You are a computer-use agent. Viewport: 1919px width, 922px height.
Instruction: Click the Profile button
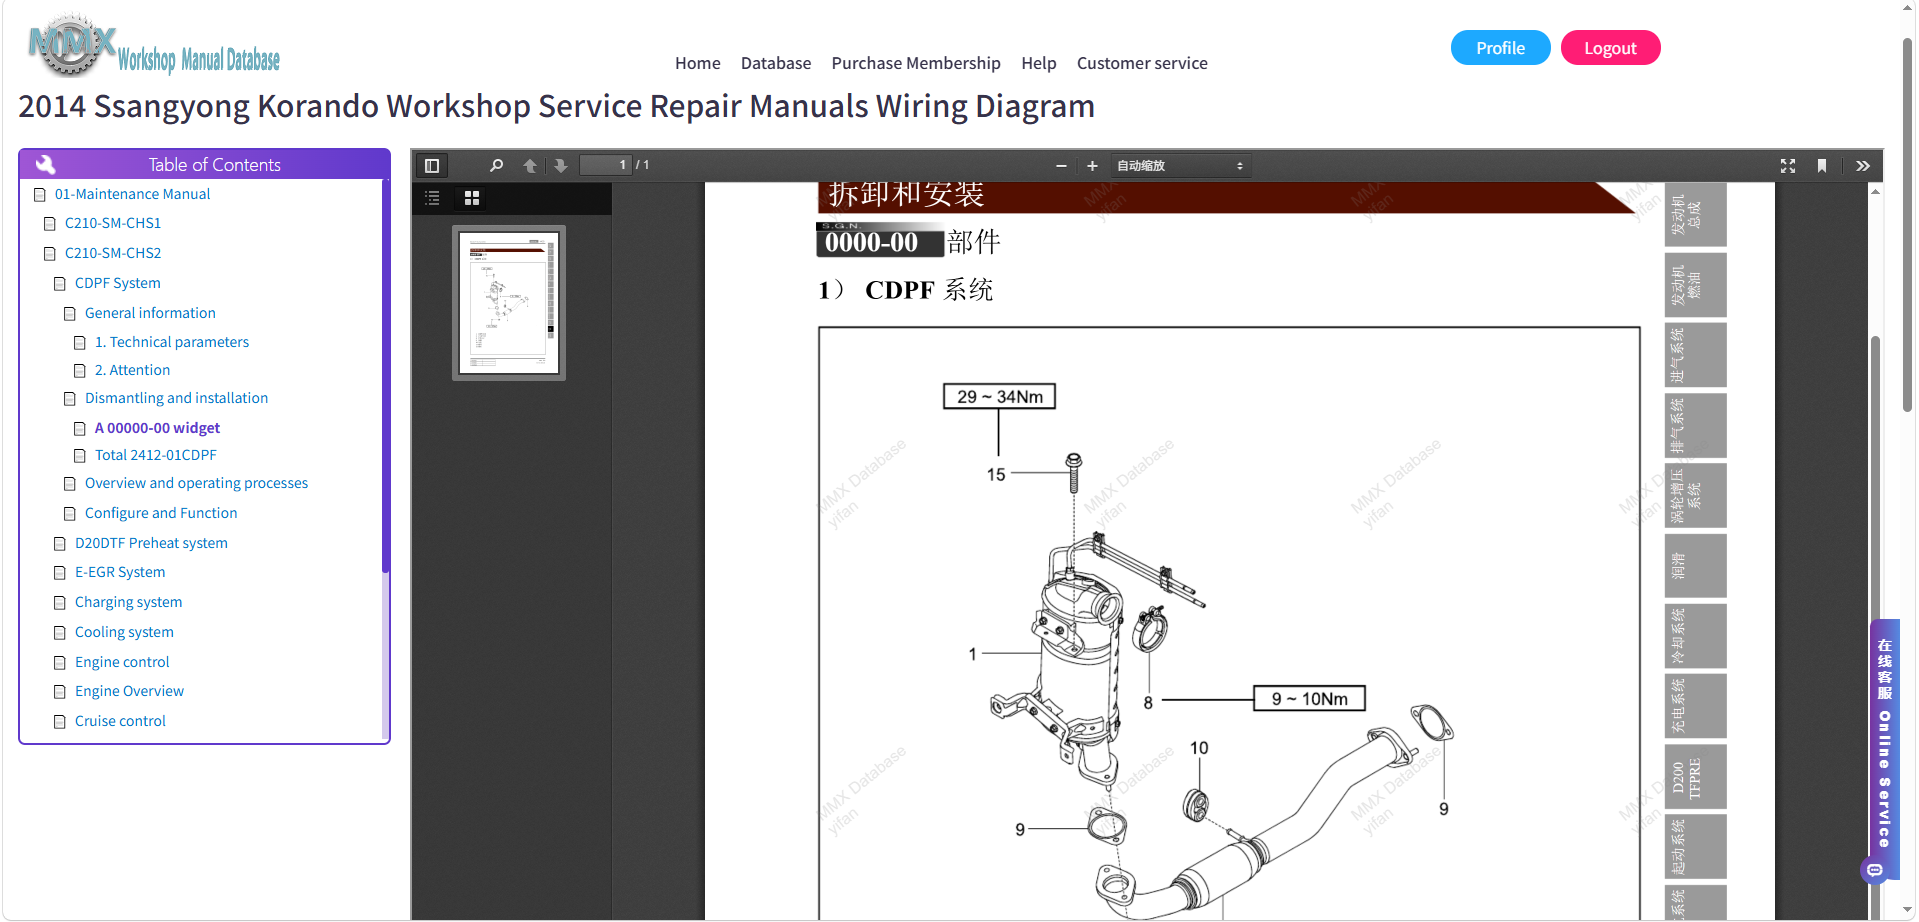click(1500, 48)
